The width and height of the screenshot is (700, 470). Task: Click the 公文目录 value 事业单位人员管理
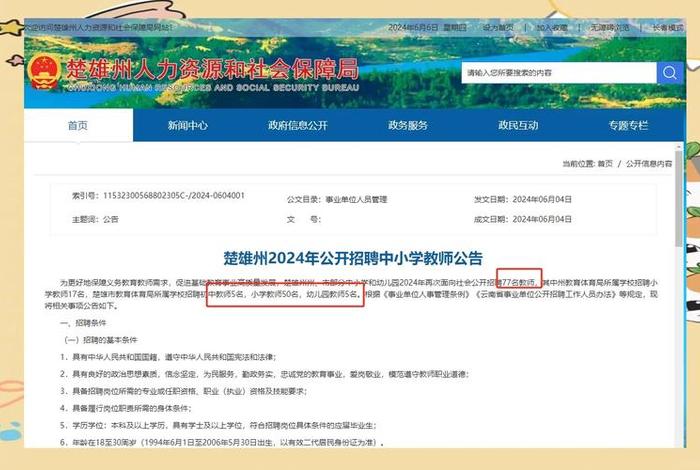pyautogui.click(x=356, y=200)
